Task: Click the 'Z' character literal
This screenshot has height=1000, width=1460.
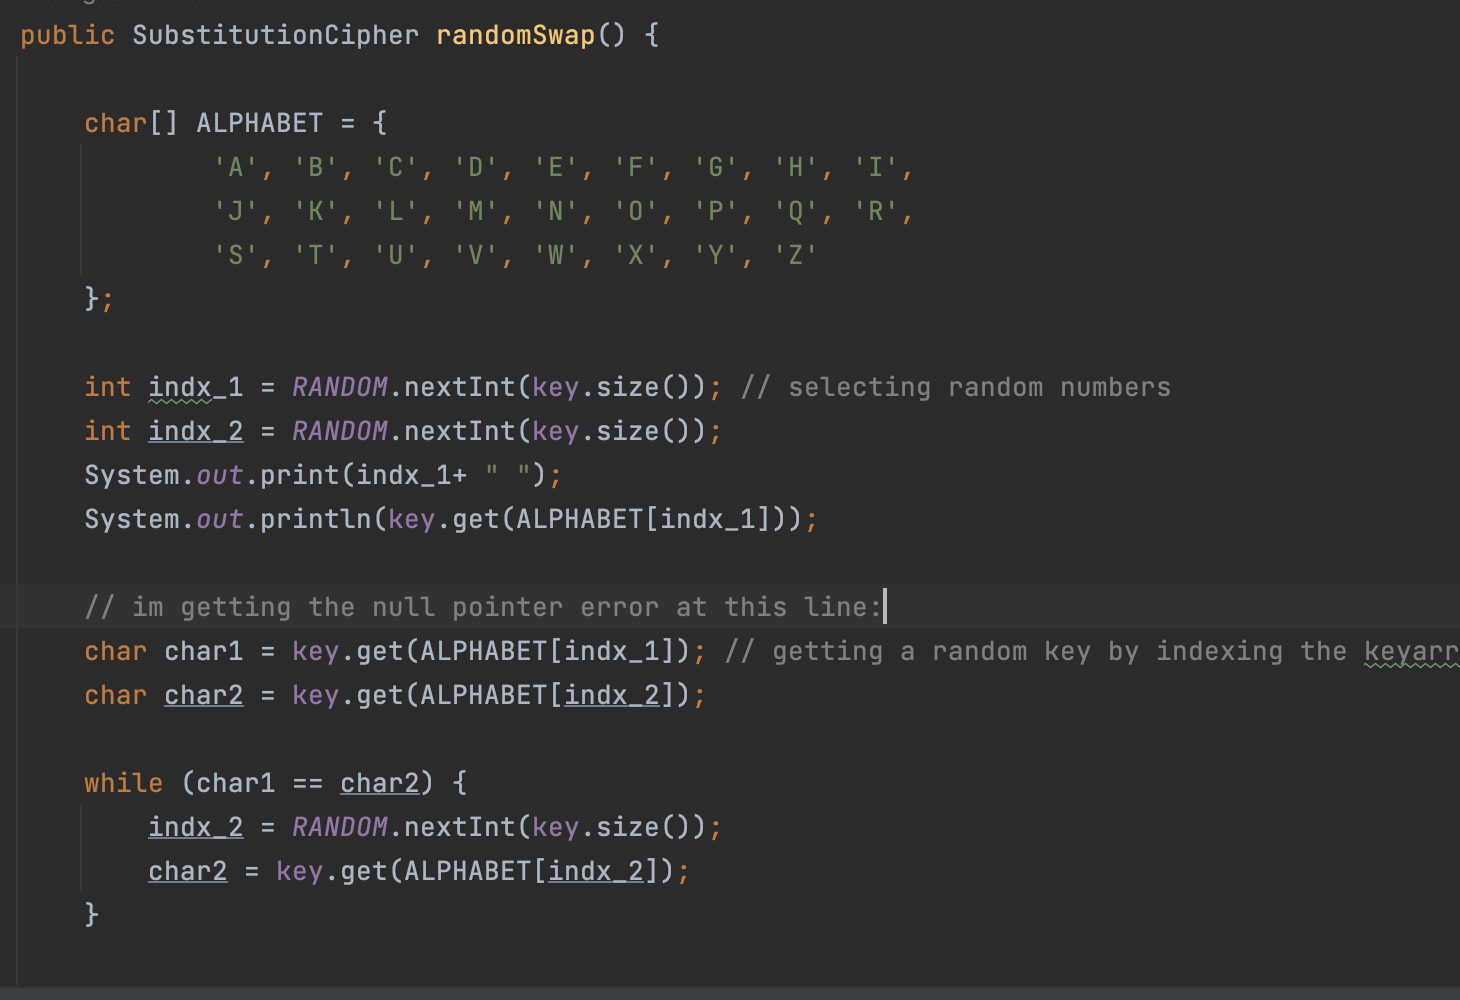Action: (x=795, y=255)
